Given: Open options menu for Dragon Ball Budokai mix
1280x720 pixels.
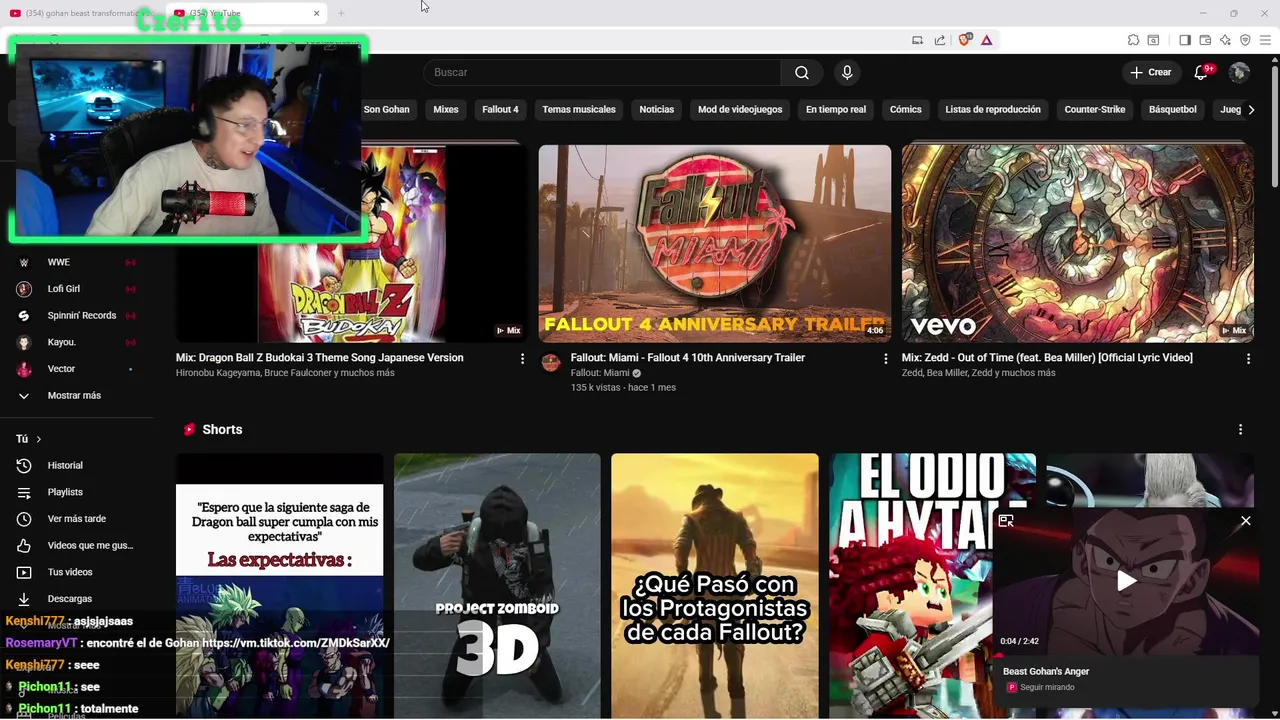Looking at the screenshot, I should pyautogui.click(x=522, y=358).
